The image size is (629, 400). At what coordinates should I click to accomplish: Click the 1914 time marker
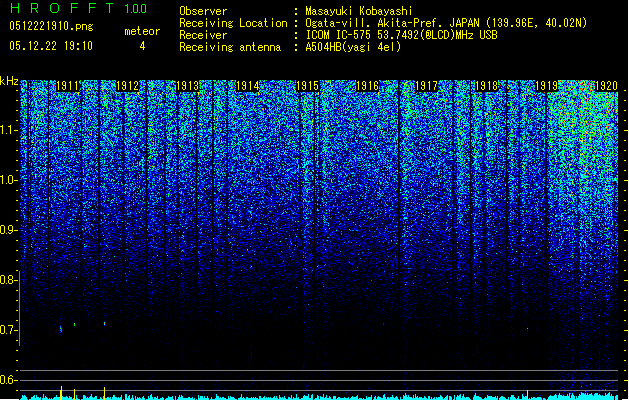(x=248, y=86)
